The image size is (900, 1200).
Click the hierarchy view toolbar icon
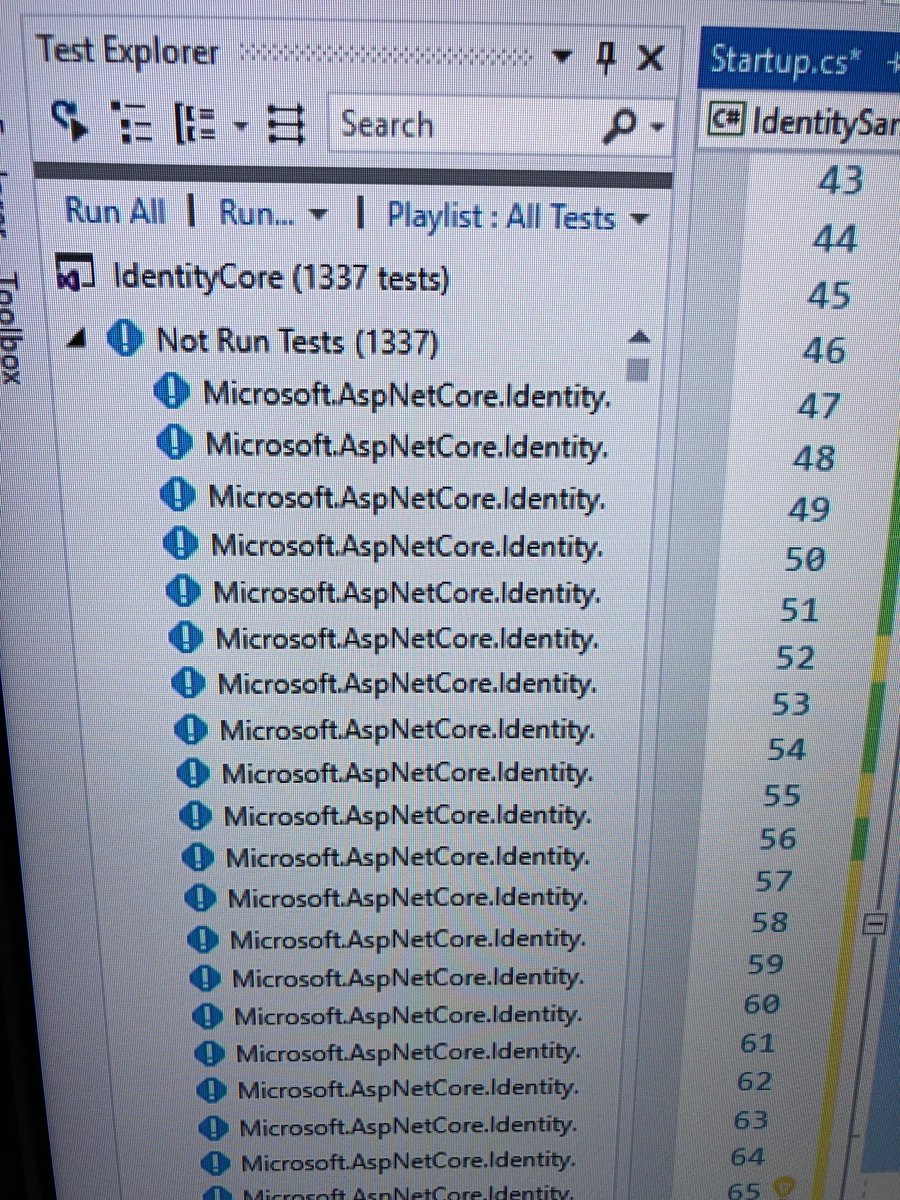pyautogui.click(x=133, y=124)
